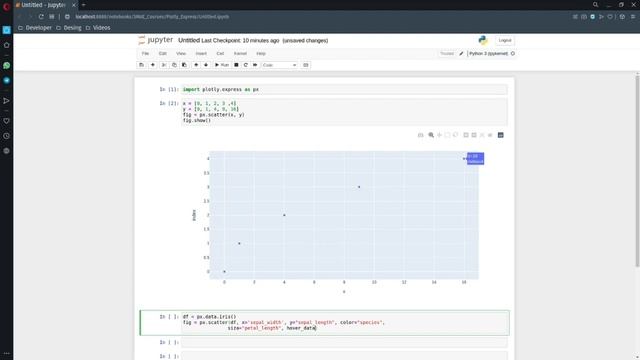The height and width of the screenshot is (360, 640).
Task: Open the Opera sidebar home icon
Action: pos(7,45)
